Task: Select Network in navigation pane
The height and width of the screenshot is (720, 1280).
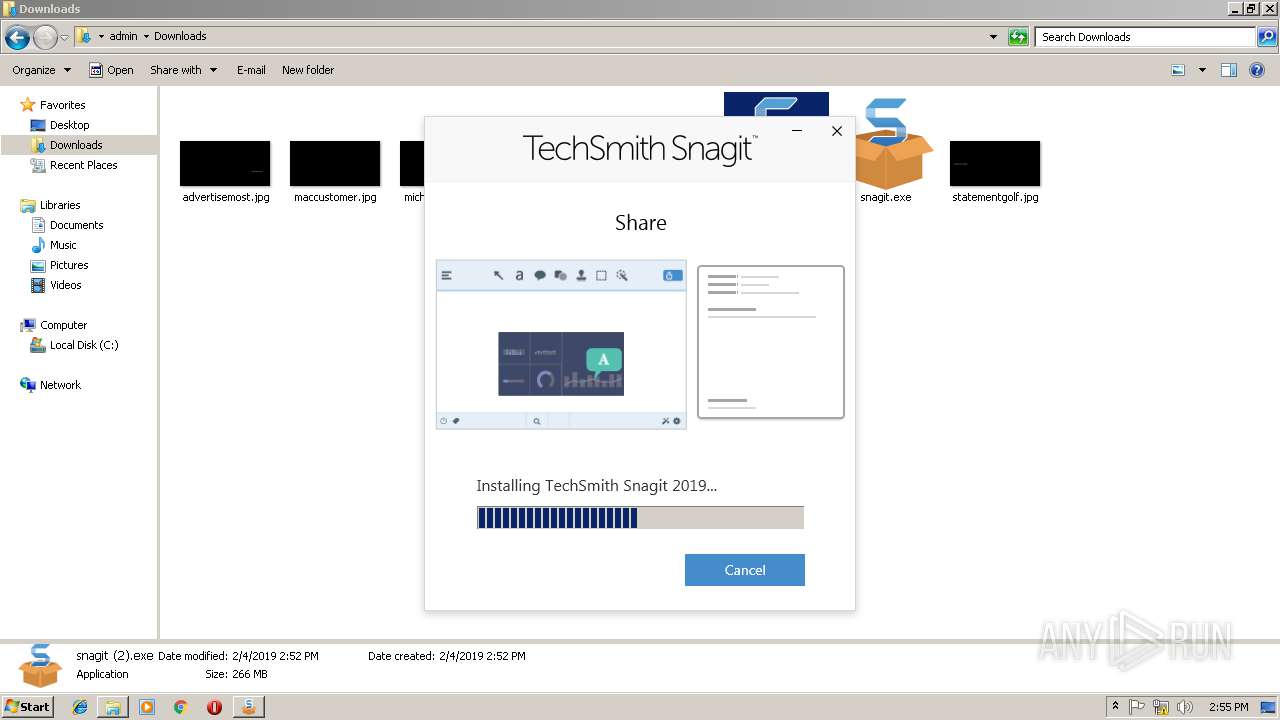Action: coord(60,385)
